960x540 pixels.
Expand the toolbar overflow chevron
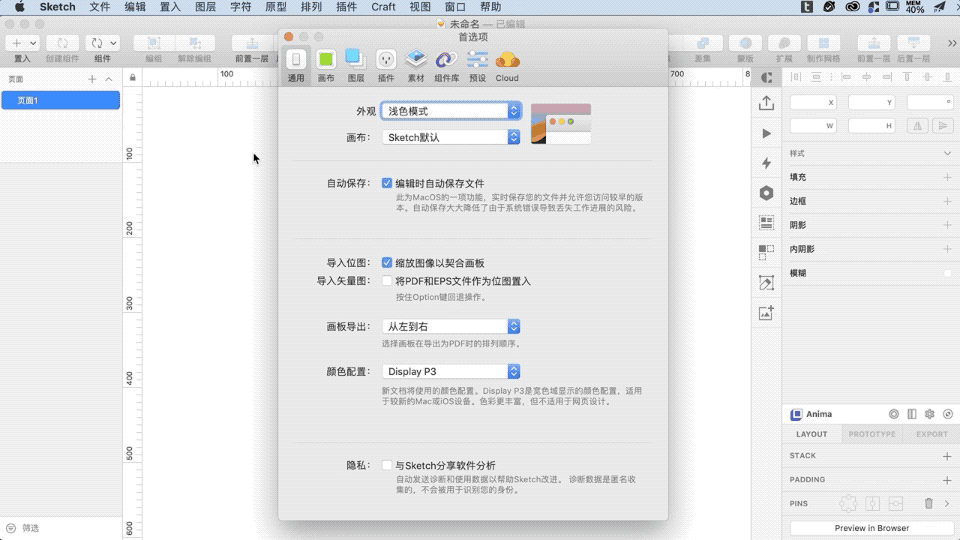[x=951, y=43]
